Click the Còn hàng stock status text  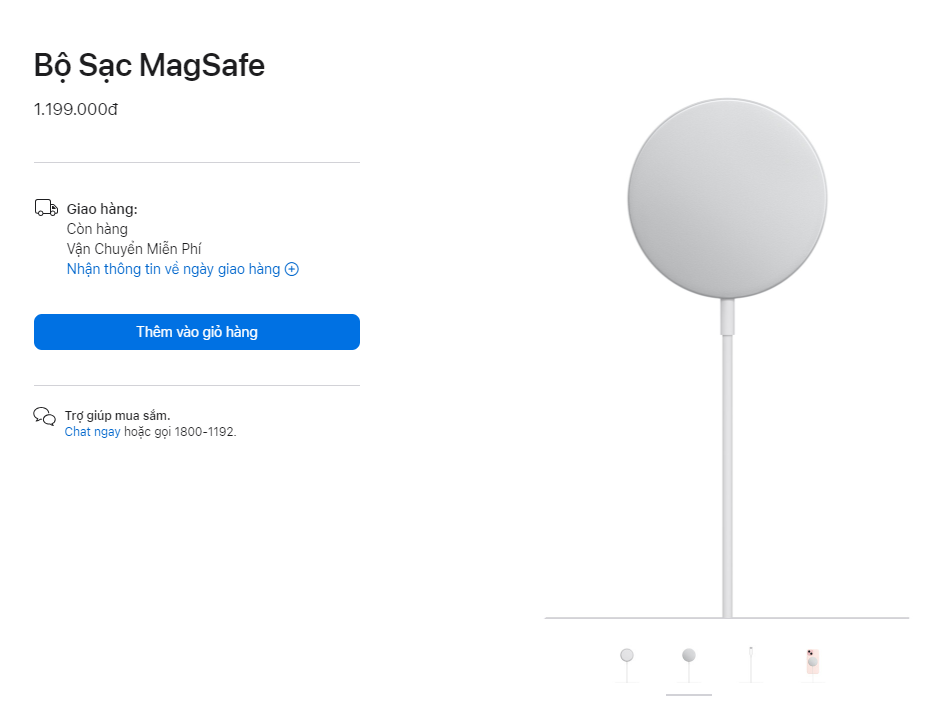pos(97,229)
